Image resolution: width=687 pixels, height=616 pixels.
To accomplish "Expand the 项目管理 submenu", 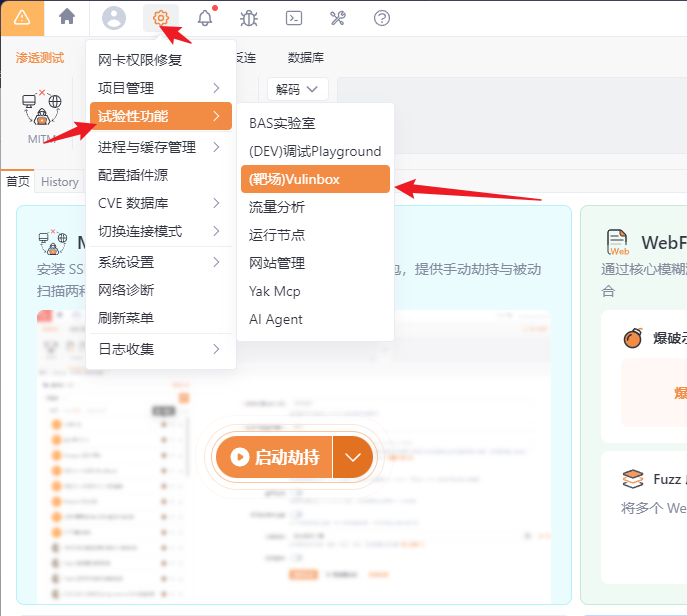I will point(161,88).
